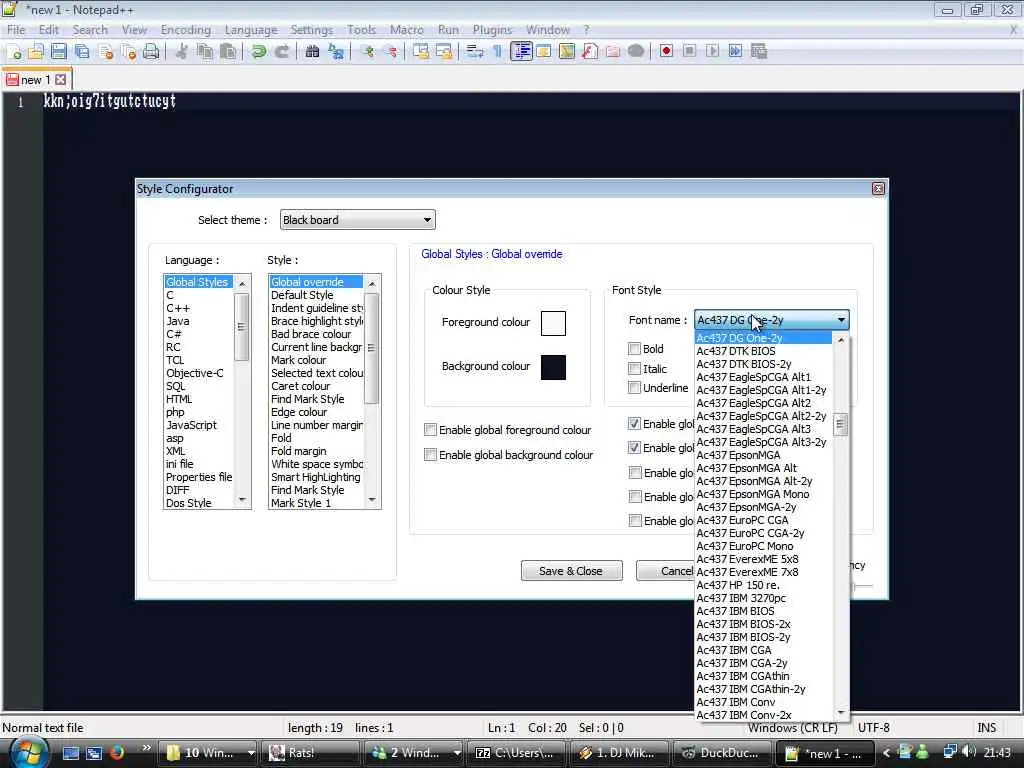Click the Stop Recording macro icon
The image size is (1024, 768).
pos(689,51)
